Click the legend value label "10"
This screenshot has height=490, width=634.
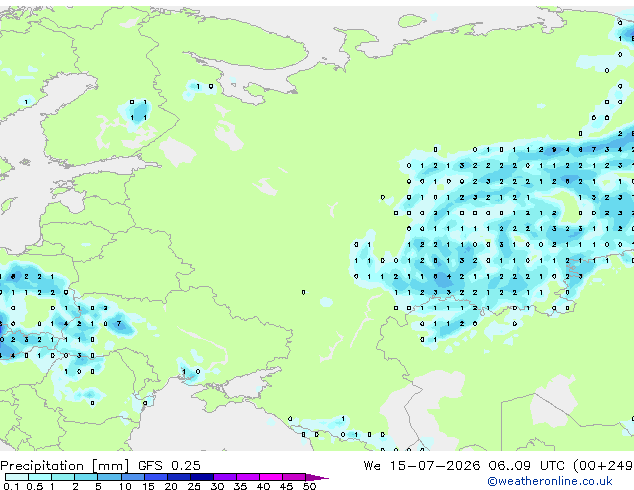(x=125, y=486)
